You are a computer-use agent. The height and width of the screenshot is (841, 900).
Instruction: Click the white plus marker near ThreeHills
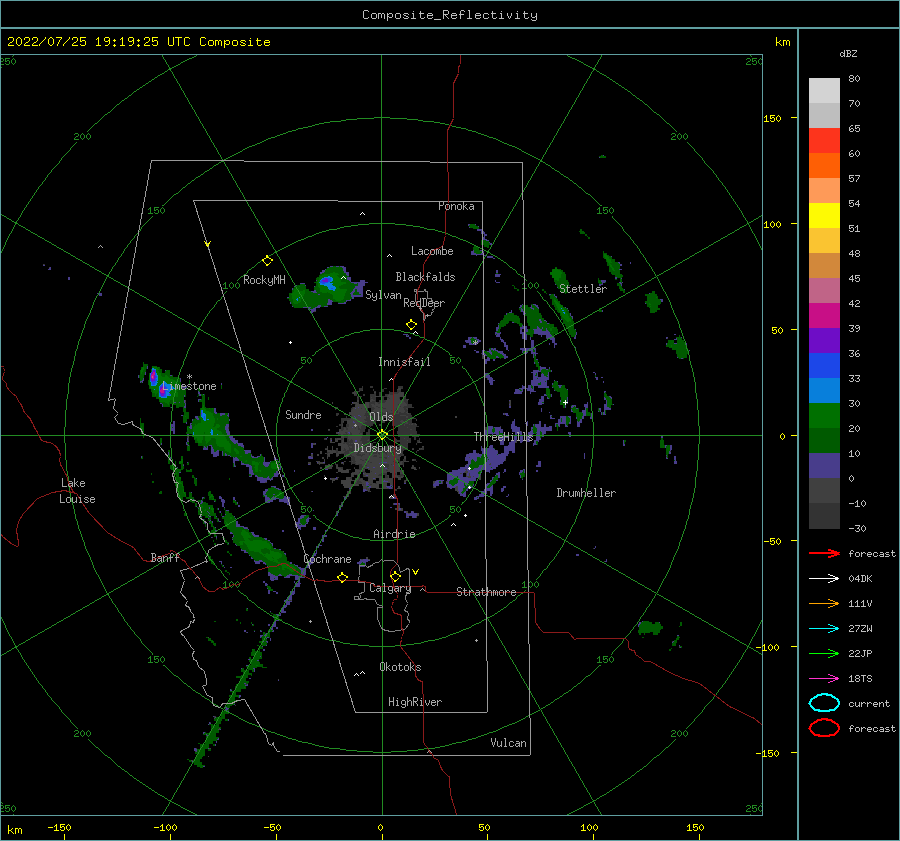pos(565,403)
